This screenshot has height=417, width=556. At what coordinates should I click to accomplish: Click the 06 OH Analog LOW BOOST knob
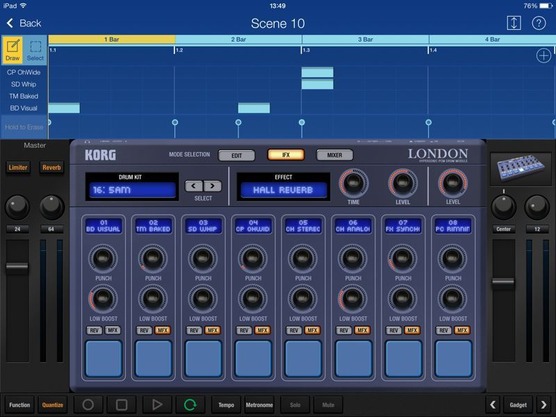(353, 299)
